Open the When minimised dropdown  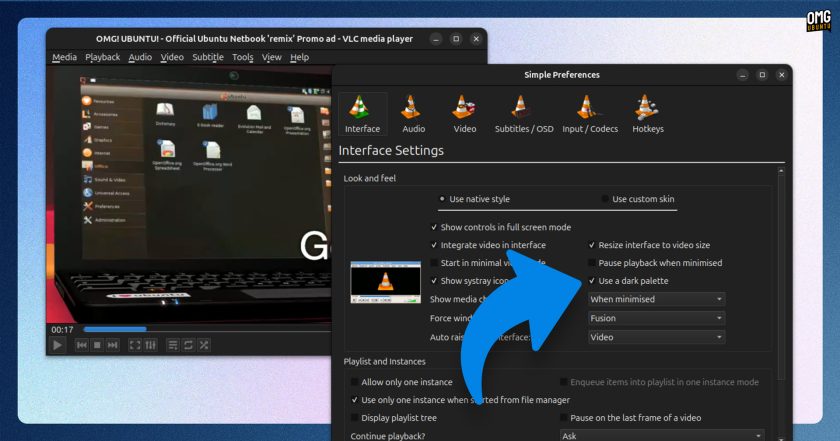656,299
